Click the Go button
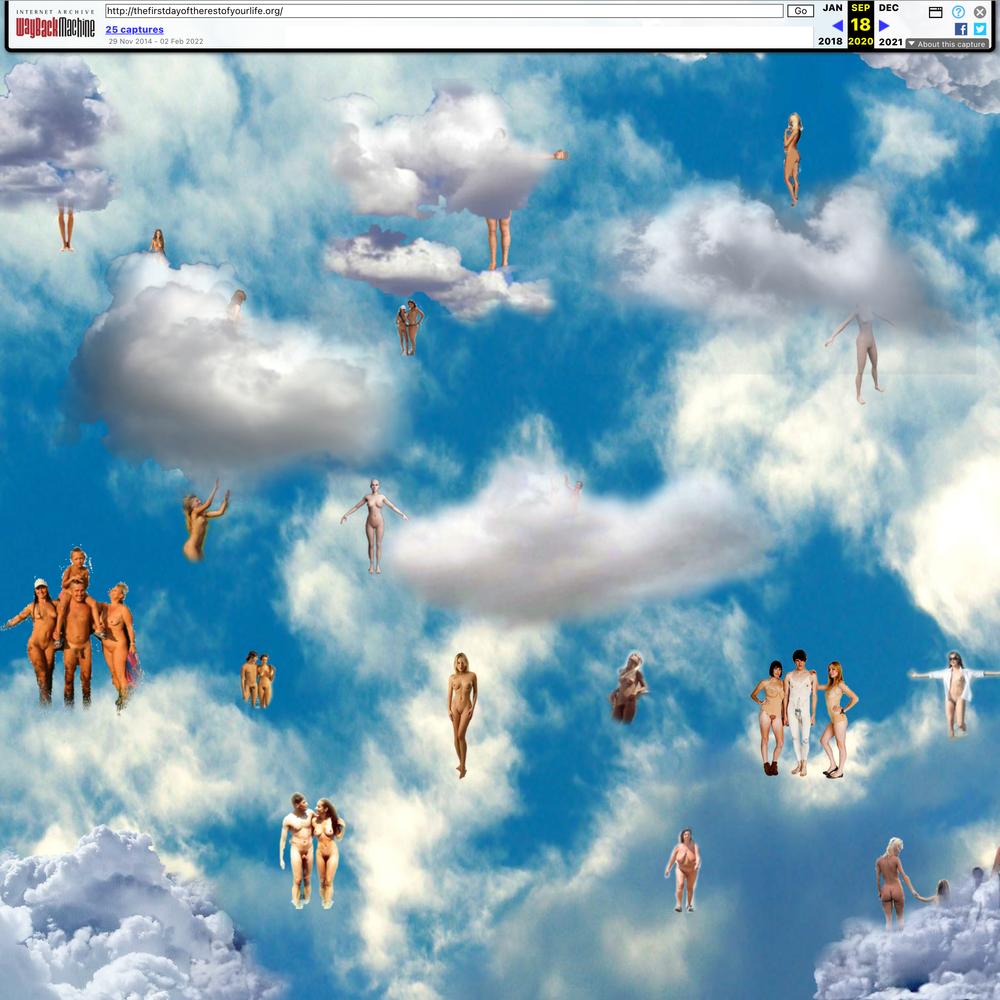 coord(800,11)
